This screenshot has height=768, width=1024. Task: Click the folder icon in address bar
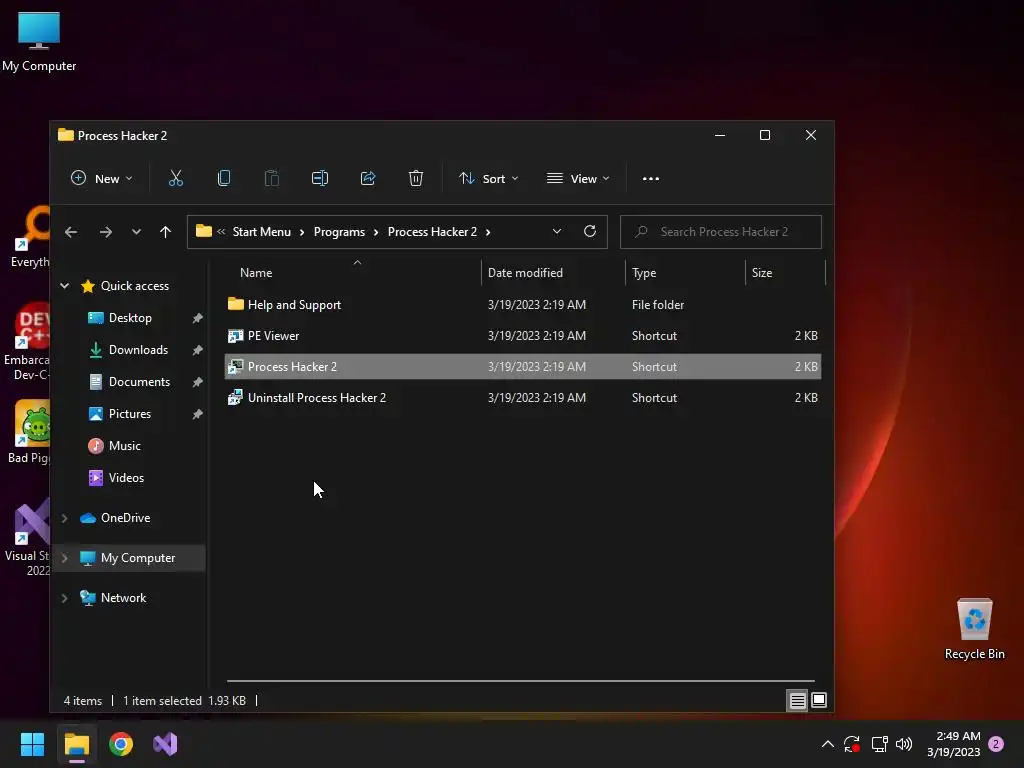[204, 231]
